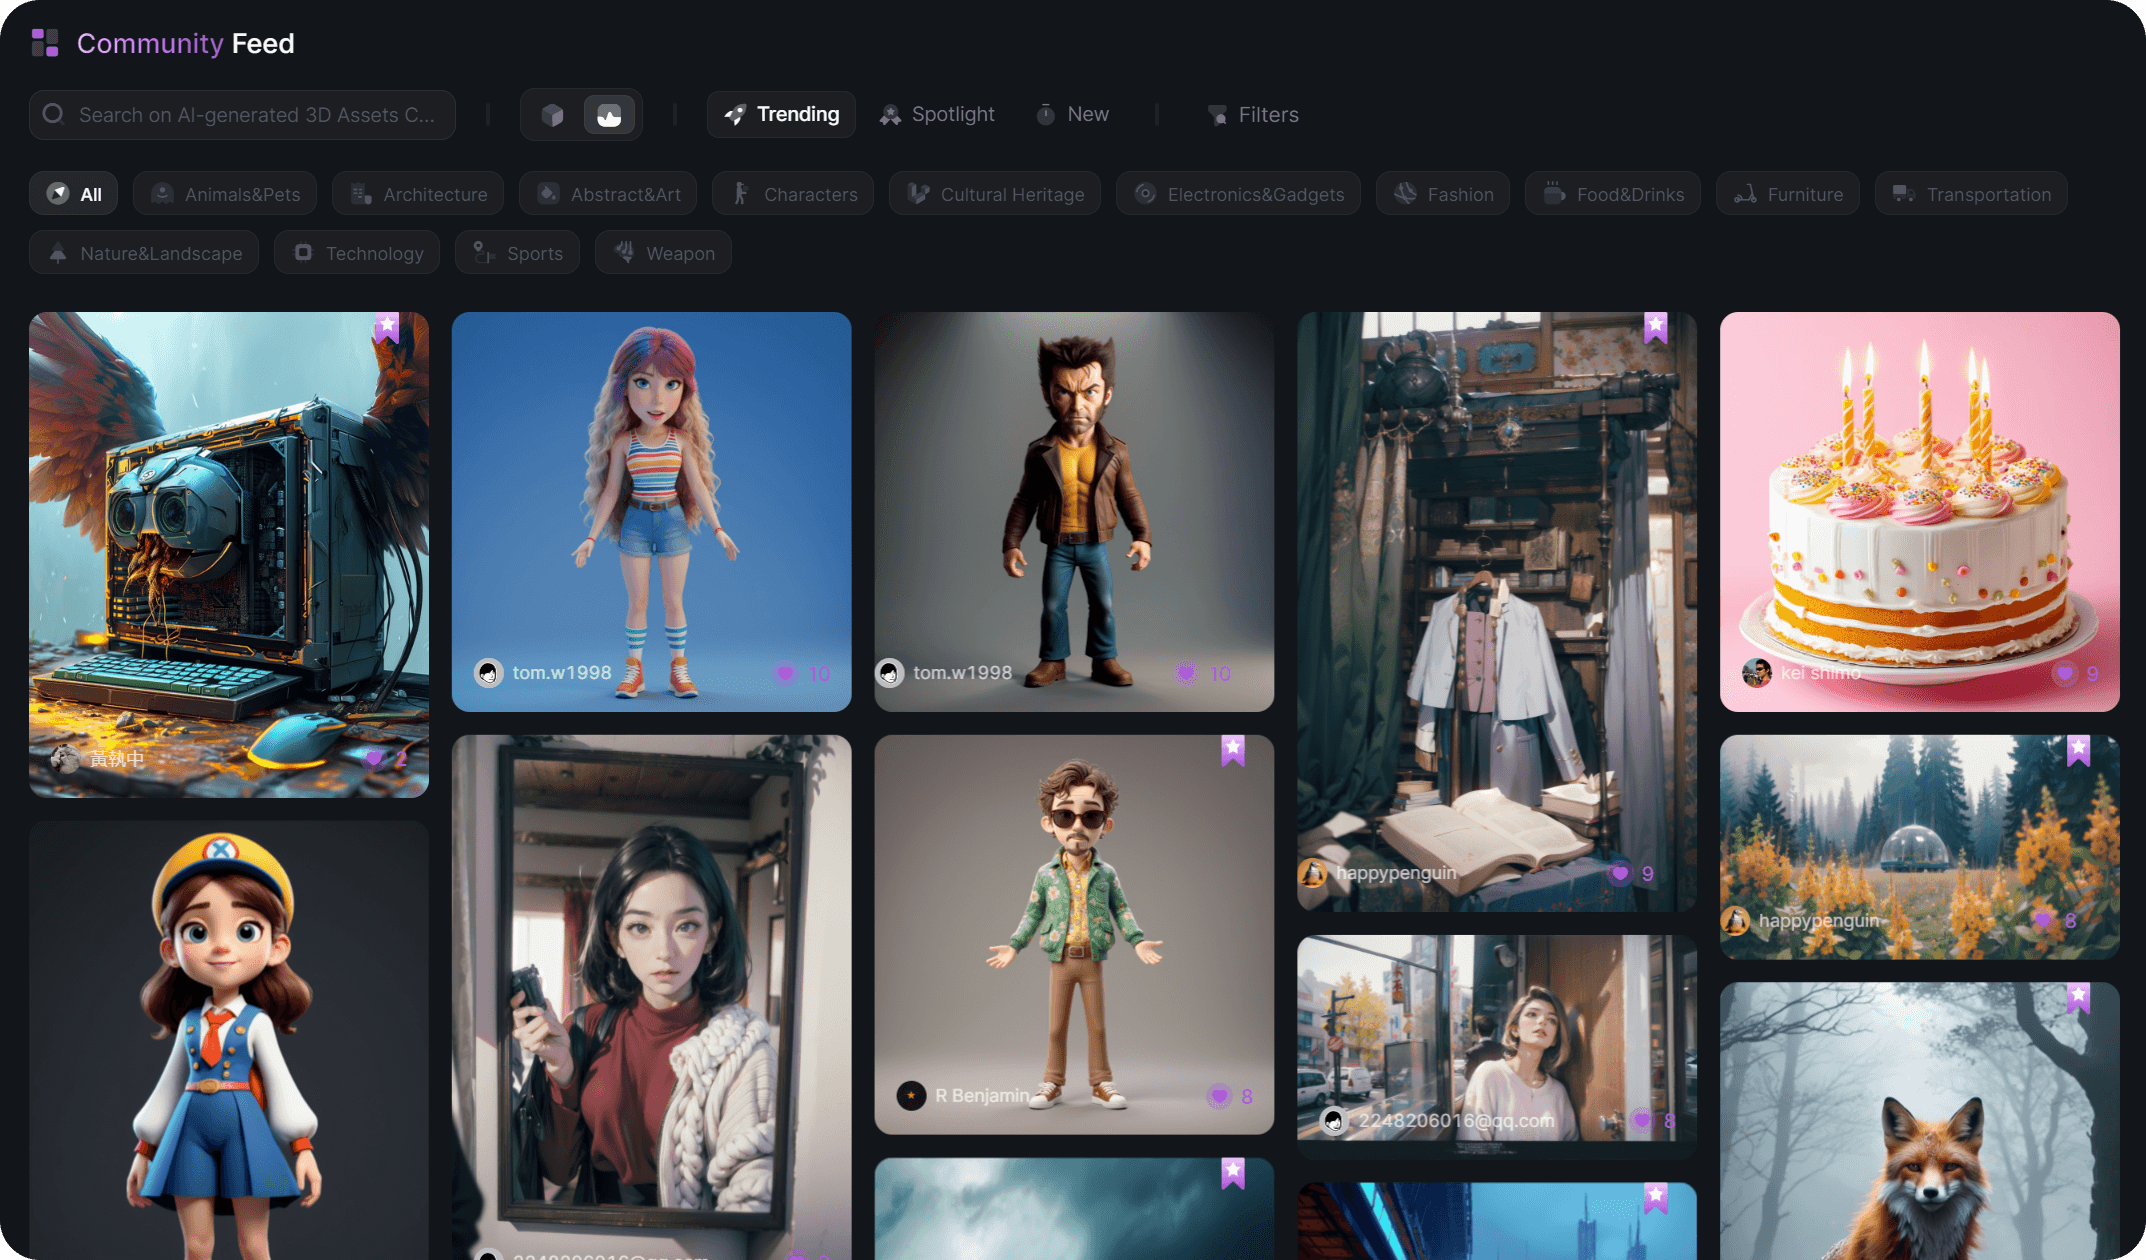Filter by Characters category
This screenshot has height=1260, width=2146.
point(793,194)
